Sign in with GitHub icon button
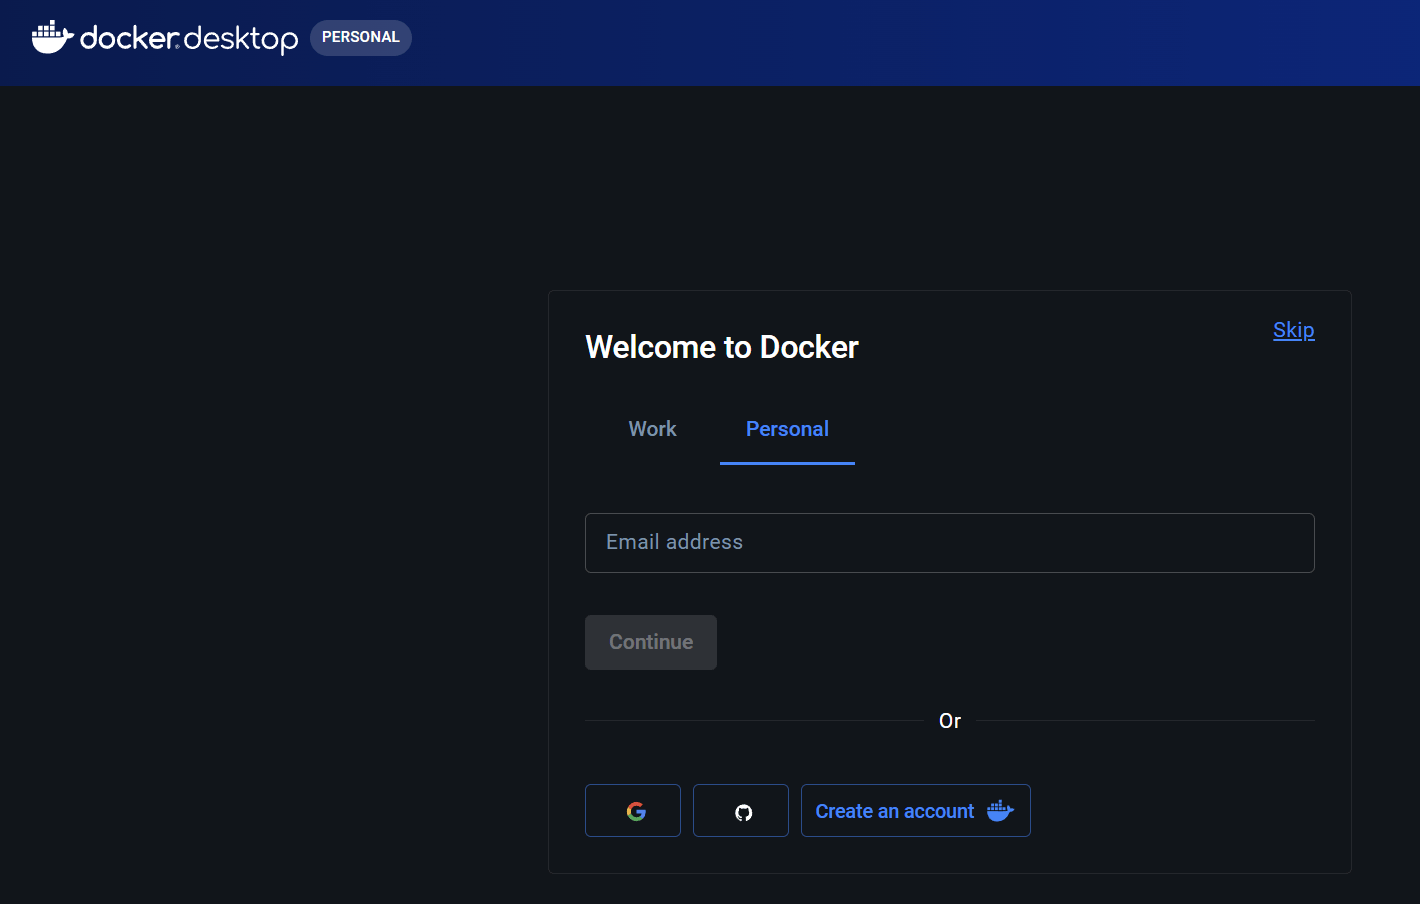 point(741,811)
